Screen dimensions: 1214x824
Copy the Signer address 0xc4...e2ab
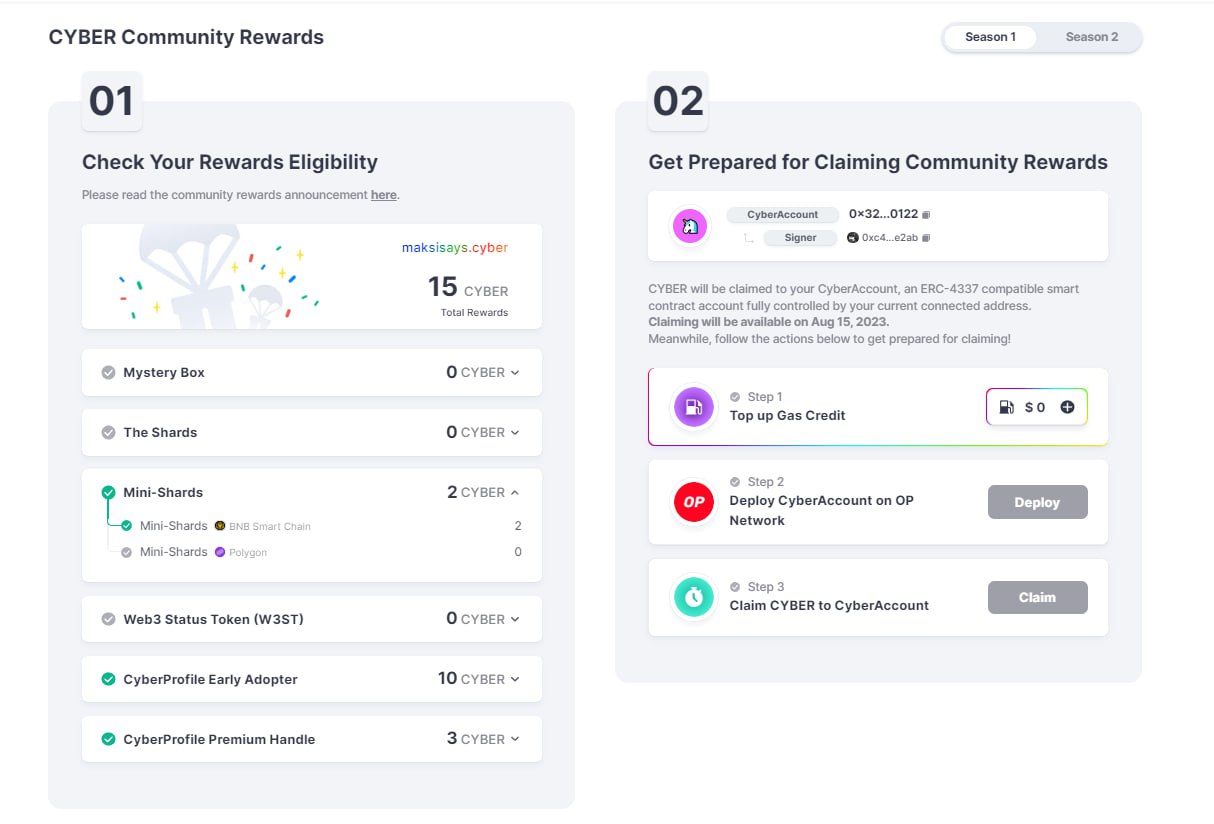[x=926, y=238]
